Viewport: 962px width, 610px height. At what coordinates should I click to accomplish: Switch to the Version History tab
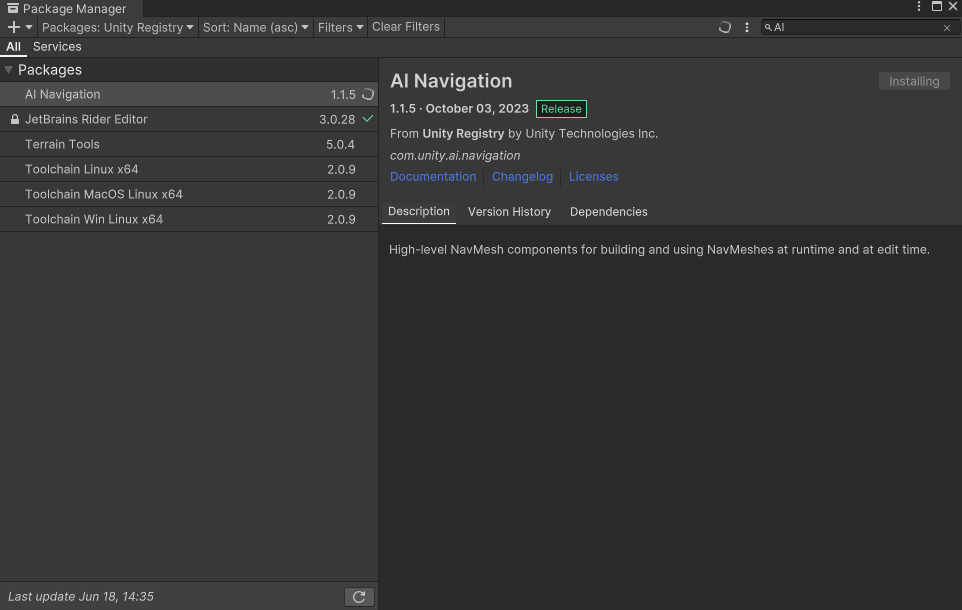tap(509, 212)
